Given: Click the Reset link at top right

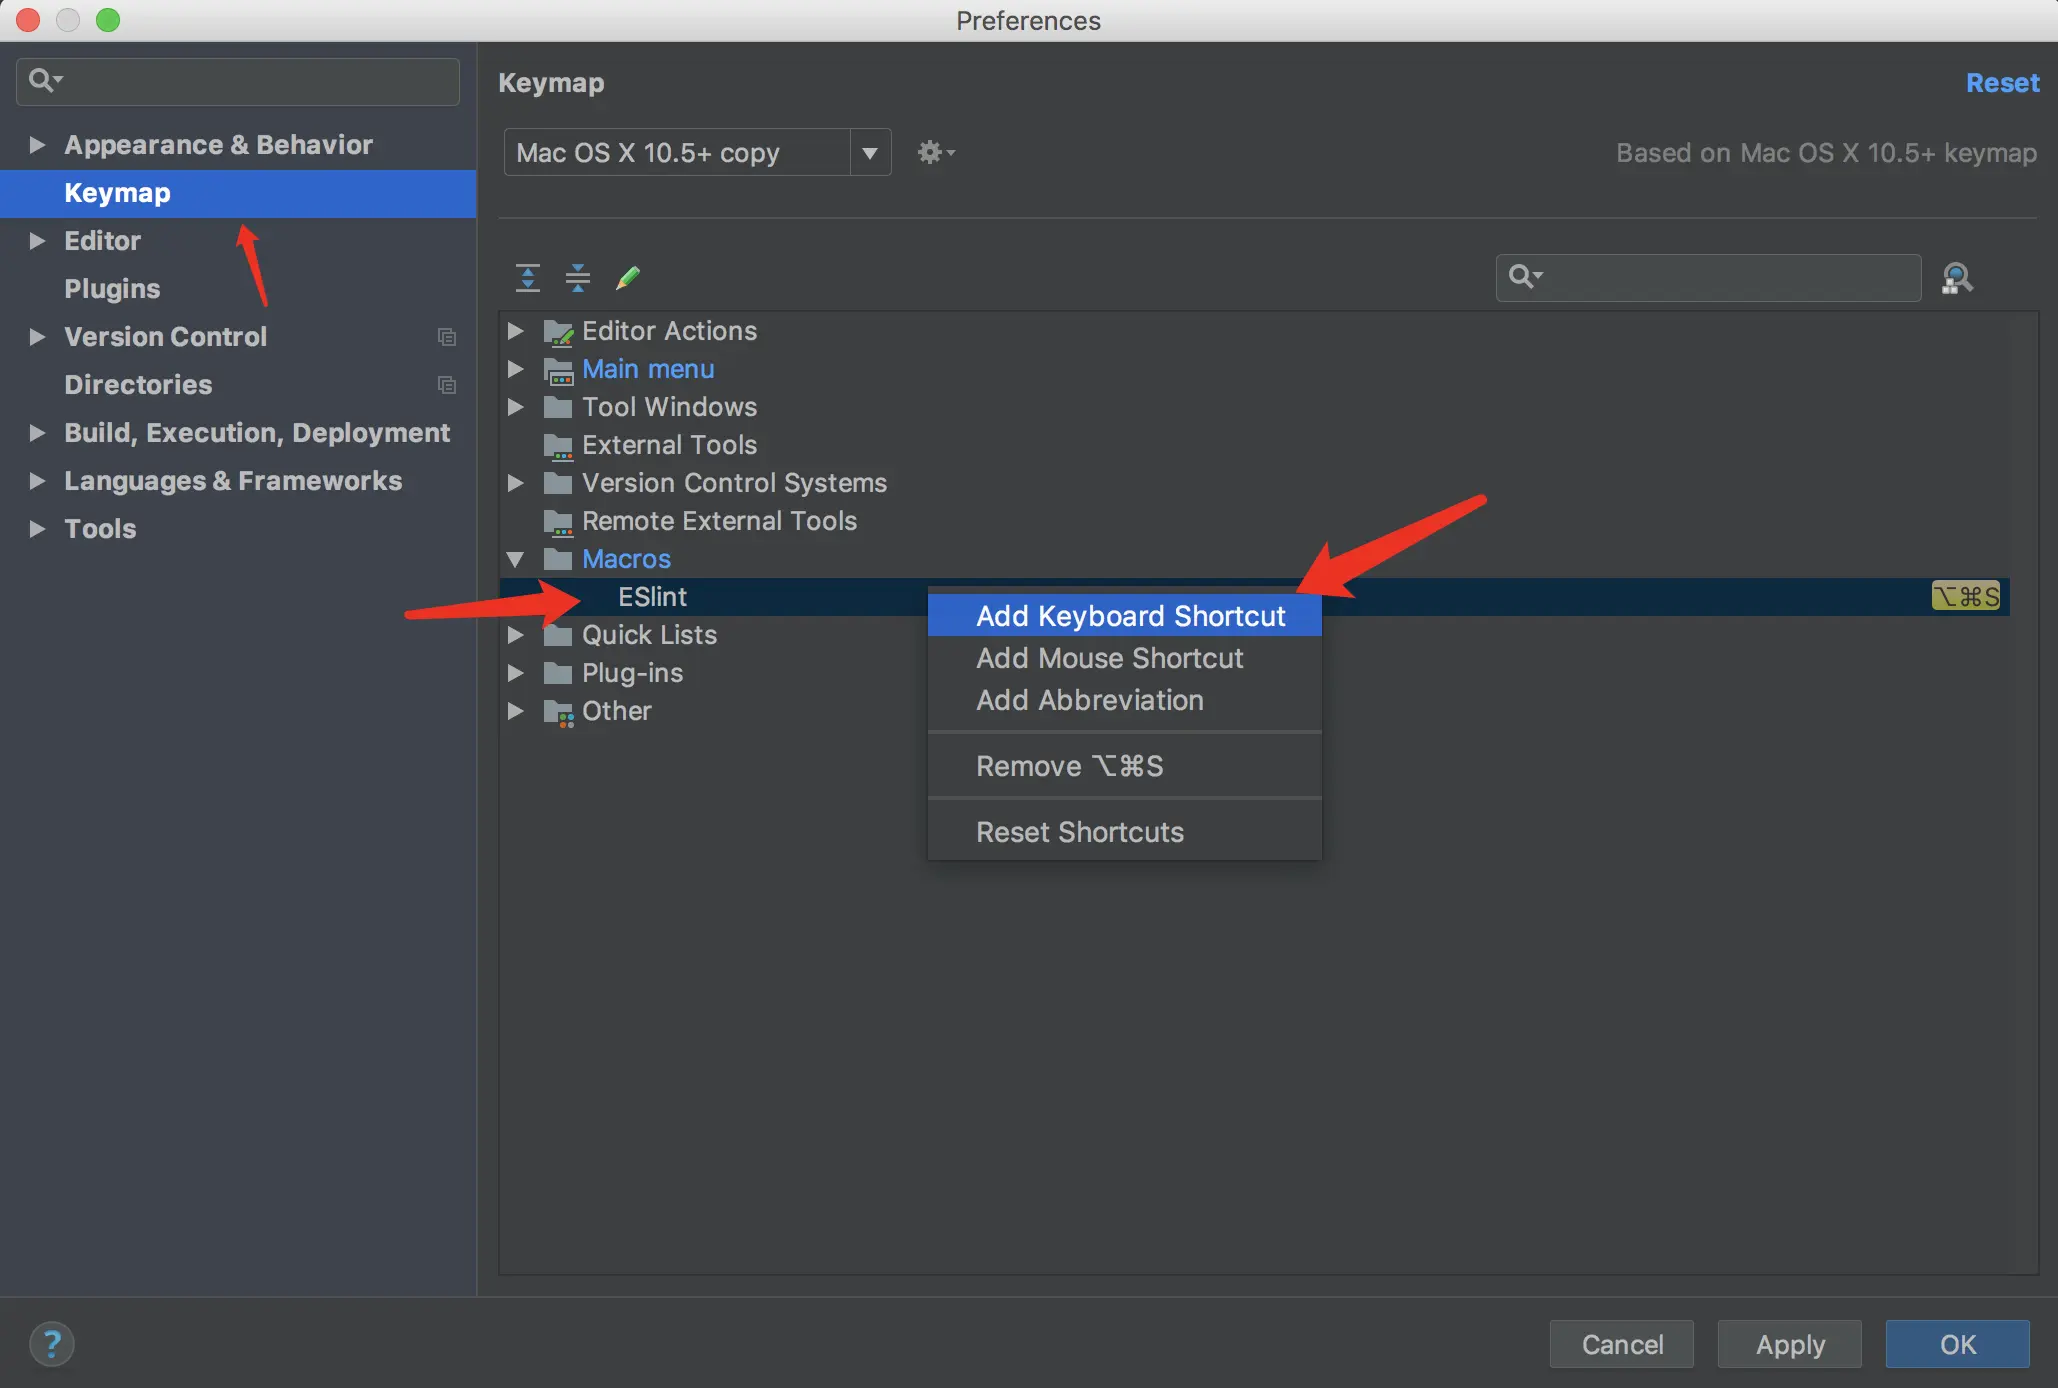Looking at the screenshot, I should pyautogui.click(x=2001, y=83).
